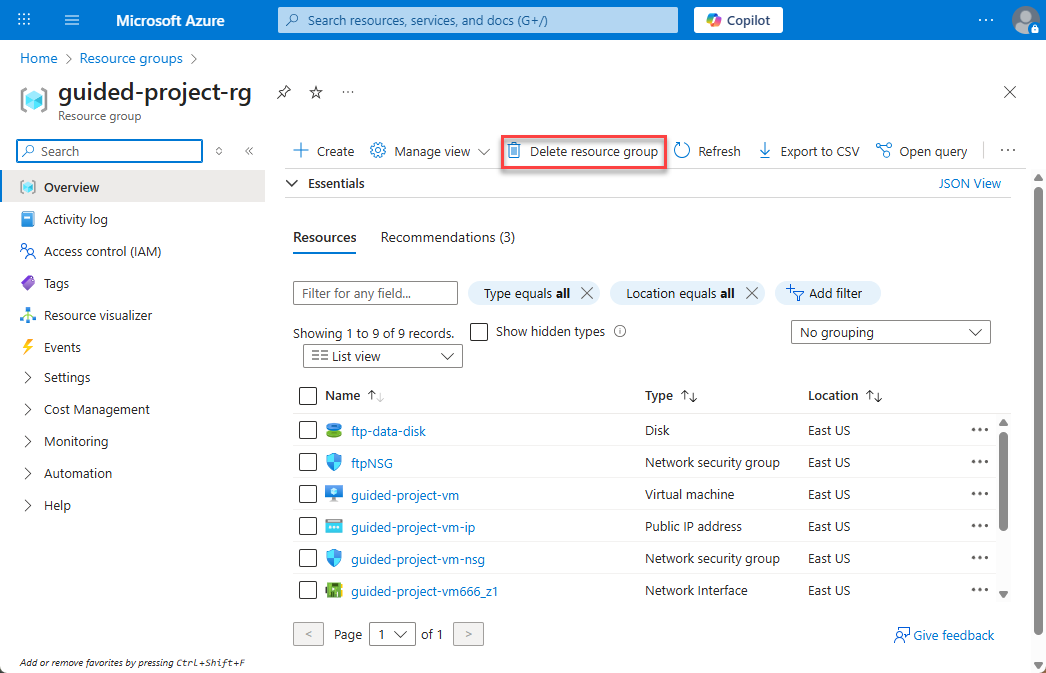Open the user account avatar
This screenshot has height=673, width=1046.
(1025, 20)
